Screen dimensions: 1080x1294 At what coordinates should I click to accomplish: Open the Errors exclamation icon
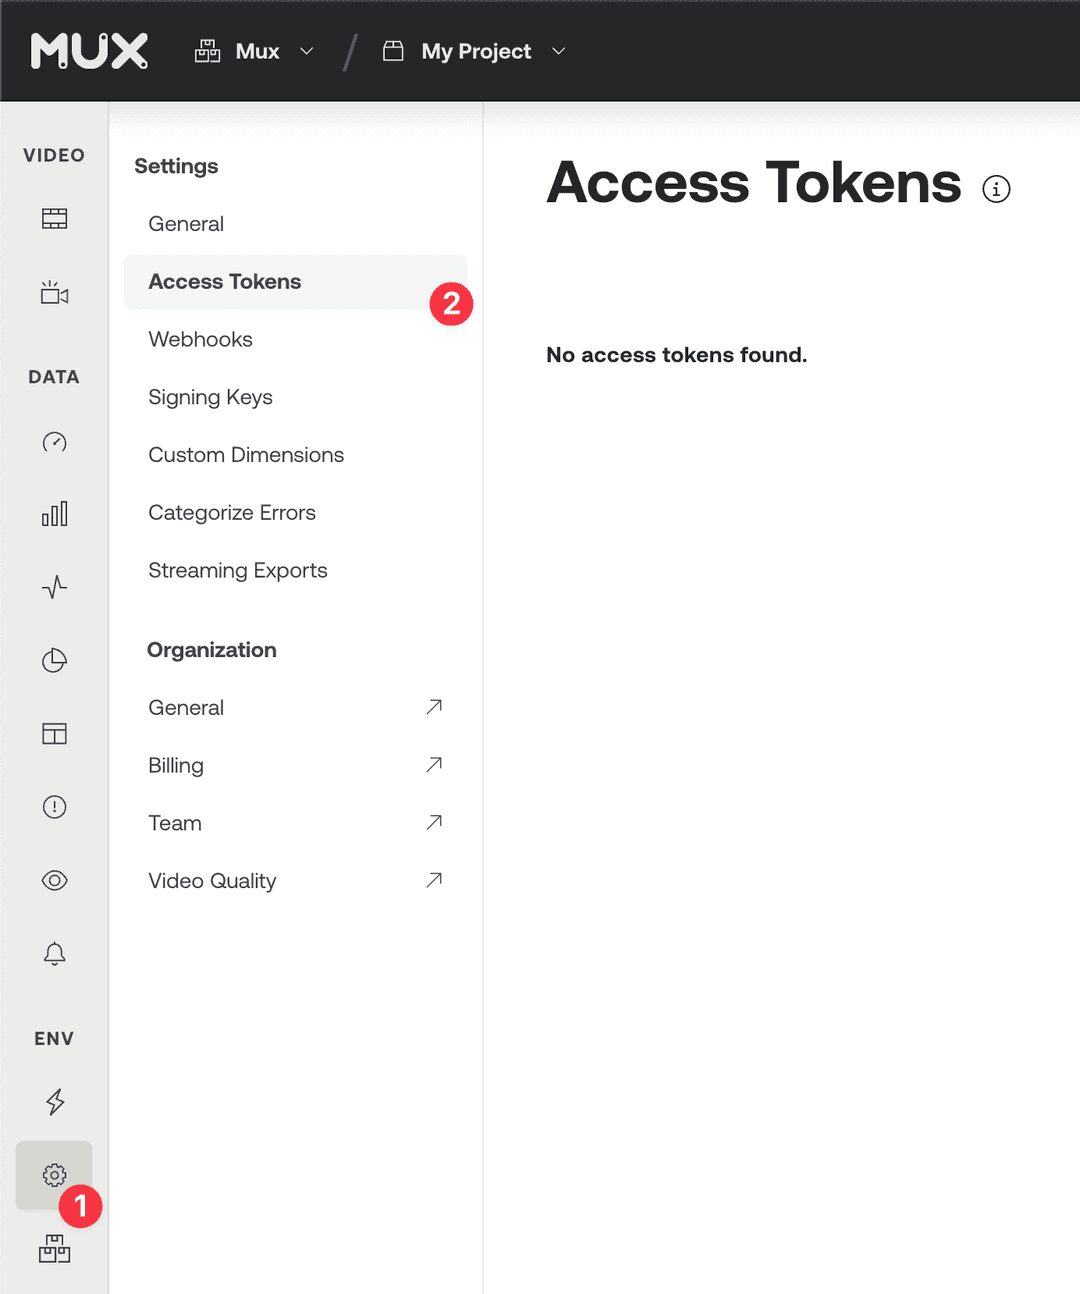point(54,806)
